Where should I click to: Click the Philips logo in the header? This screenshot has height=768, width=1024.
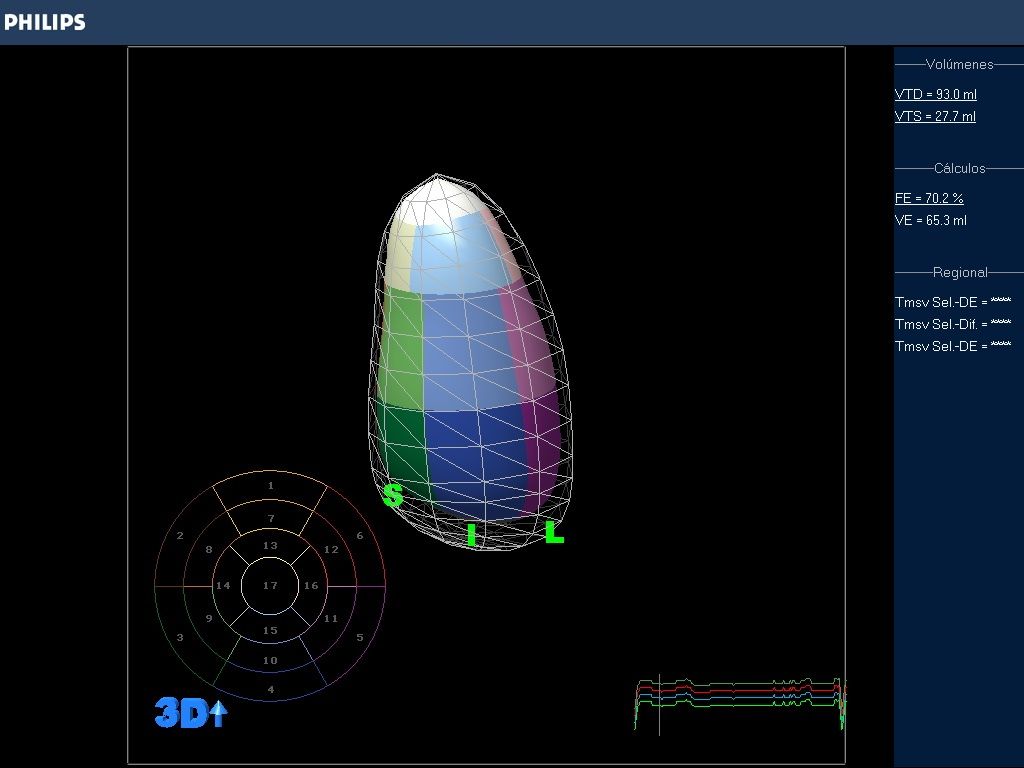[45, 22]
